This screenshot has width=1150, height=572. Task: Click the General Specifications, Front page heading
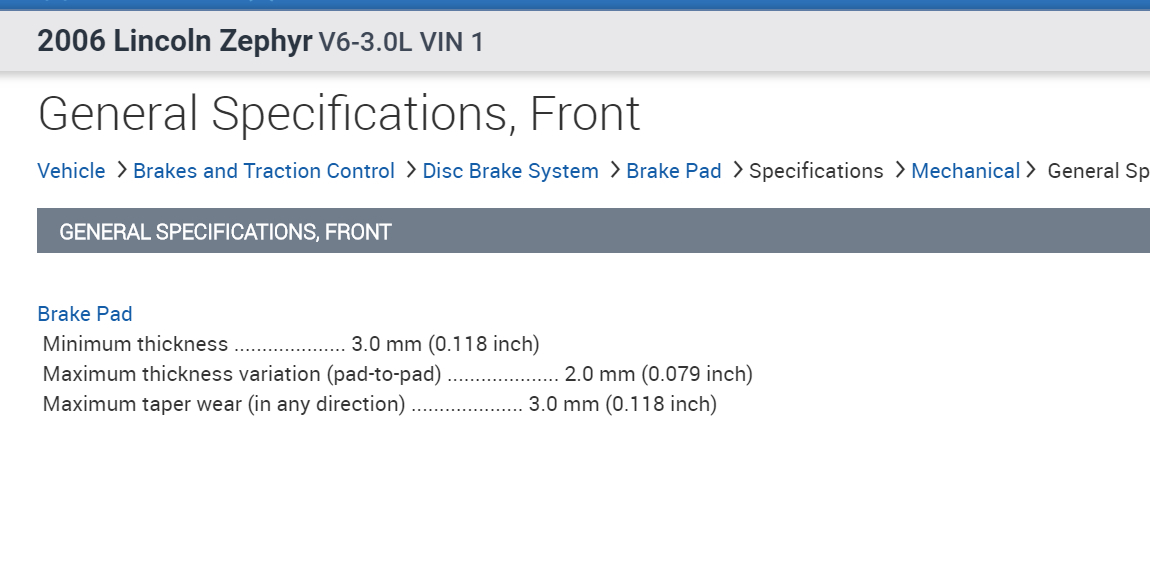(339, 114)
